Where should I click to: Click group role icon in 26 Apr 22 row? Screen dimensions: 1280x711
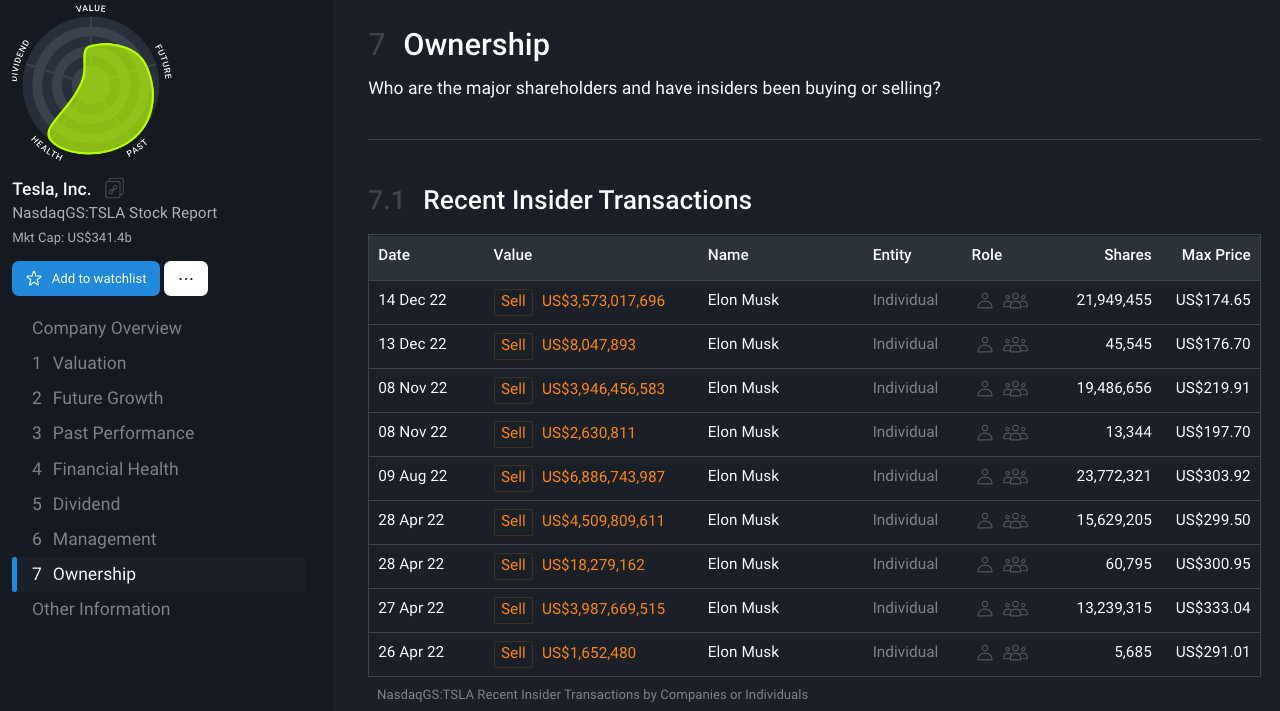pyautogui.click(x=1015, y=652)
